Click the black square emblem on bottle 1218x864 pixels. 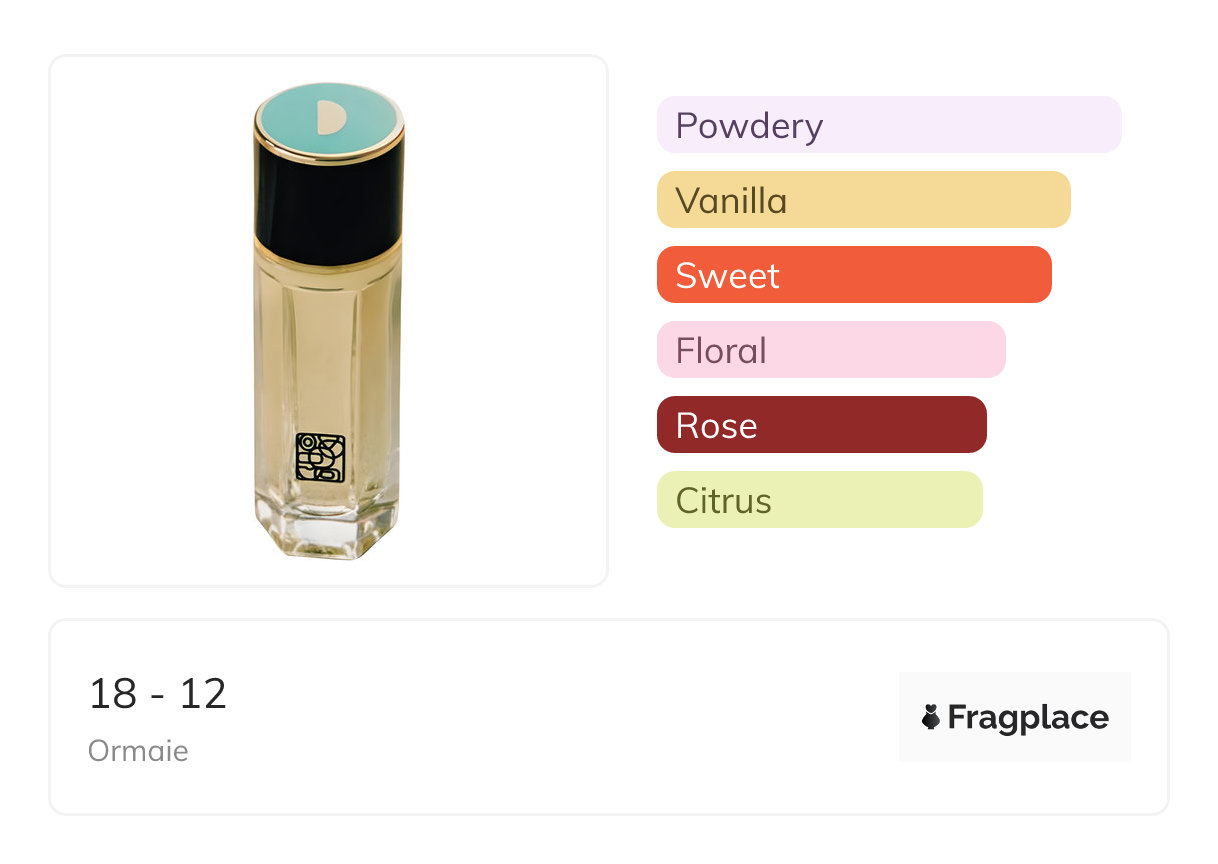pyautogui.click(x=320, y=458)
